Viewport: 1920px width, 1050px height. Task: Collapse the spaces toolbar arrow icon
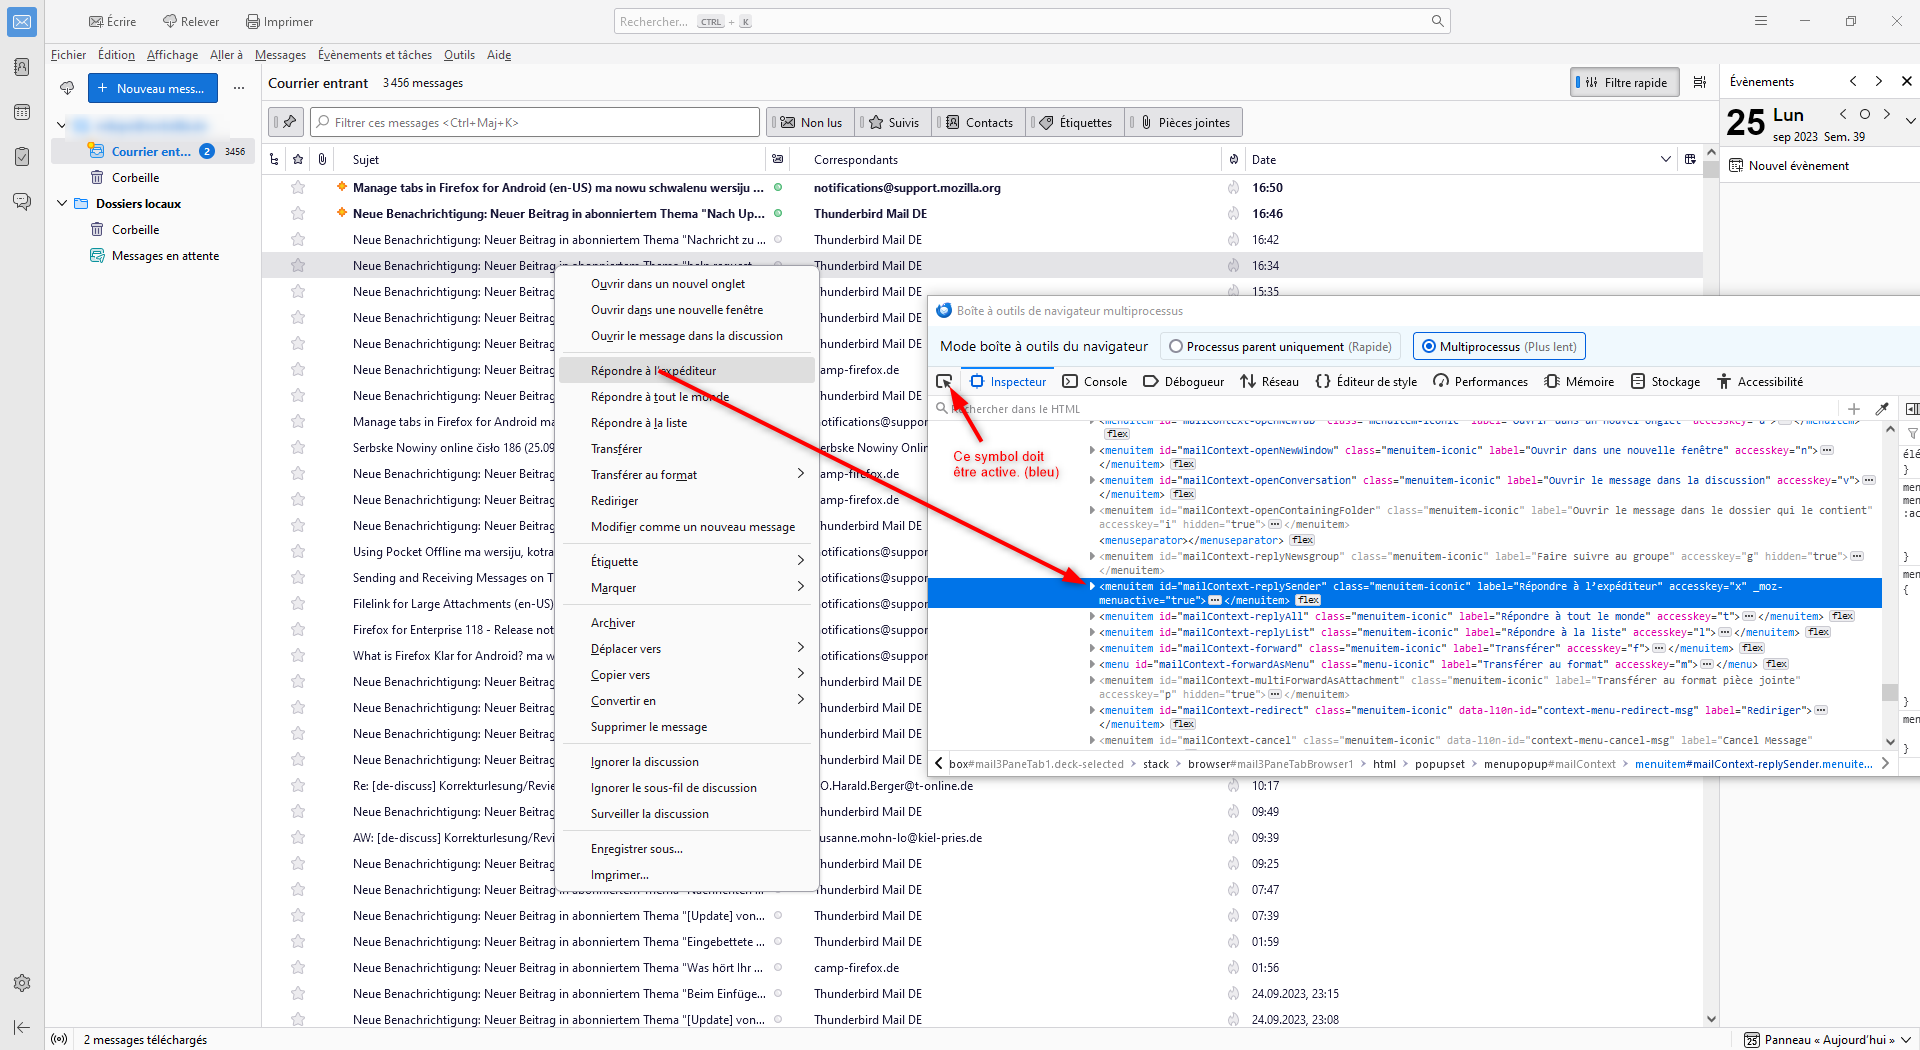22,1027
